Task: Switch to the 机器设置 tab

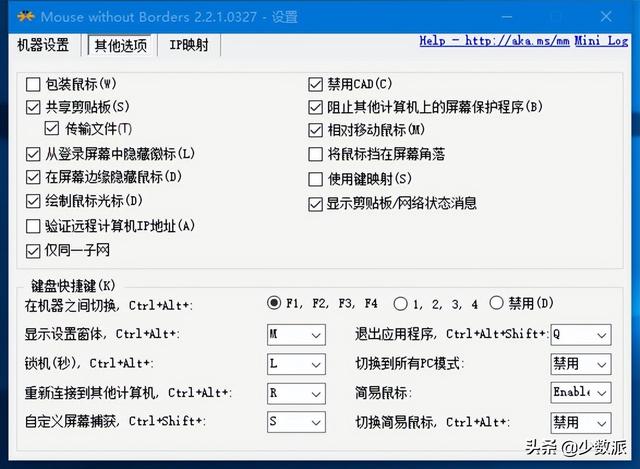Action: pos(43,45)
